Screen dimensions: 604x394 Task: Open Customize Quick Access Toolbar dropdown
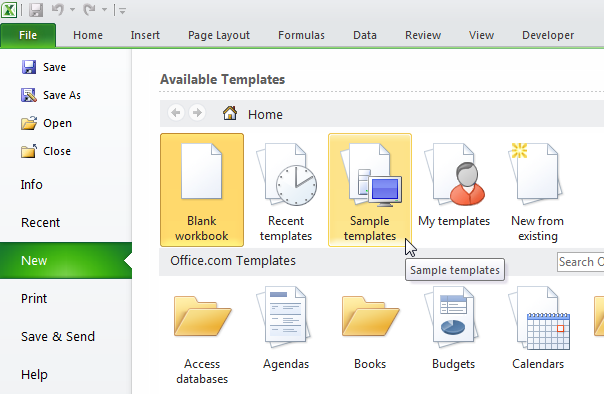point(122,11)
